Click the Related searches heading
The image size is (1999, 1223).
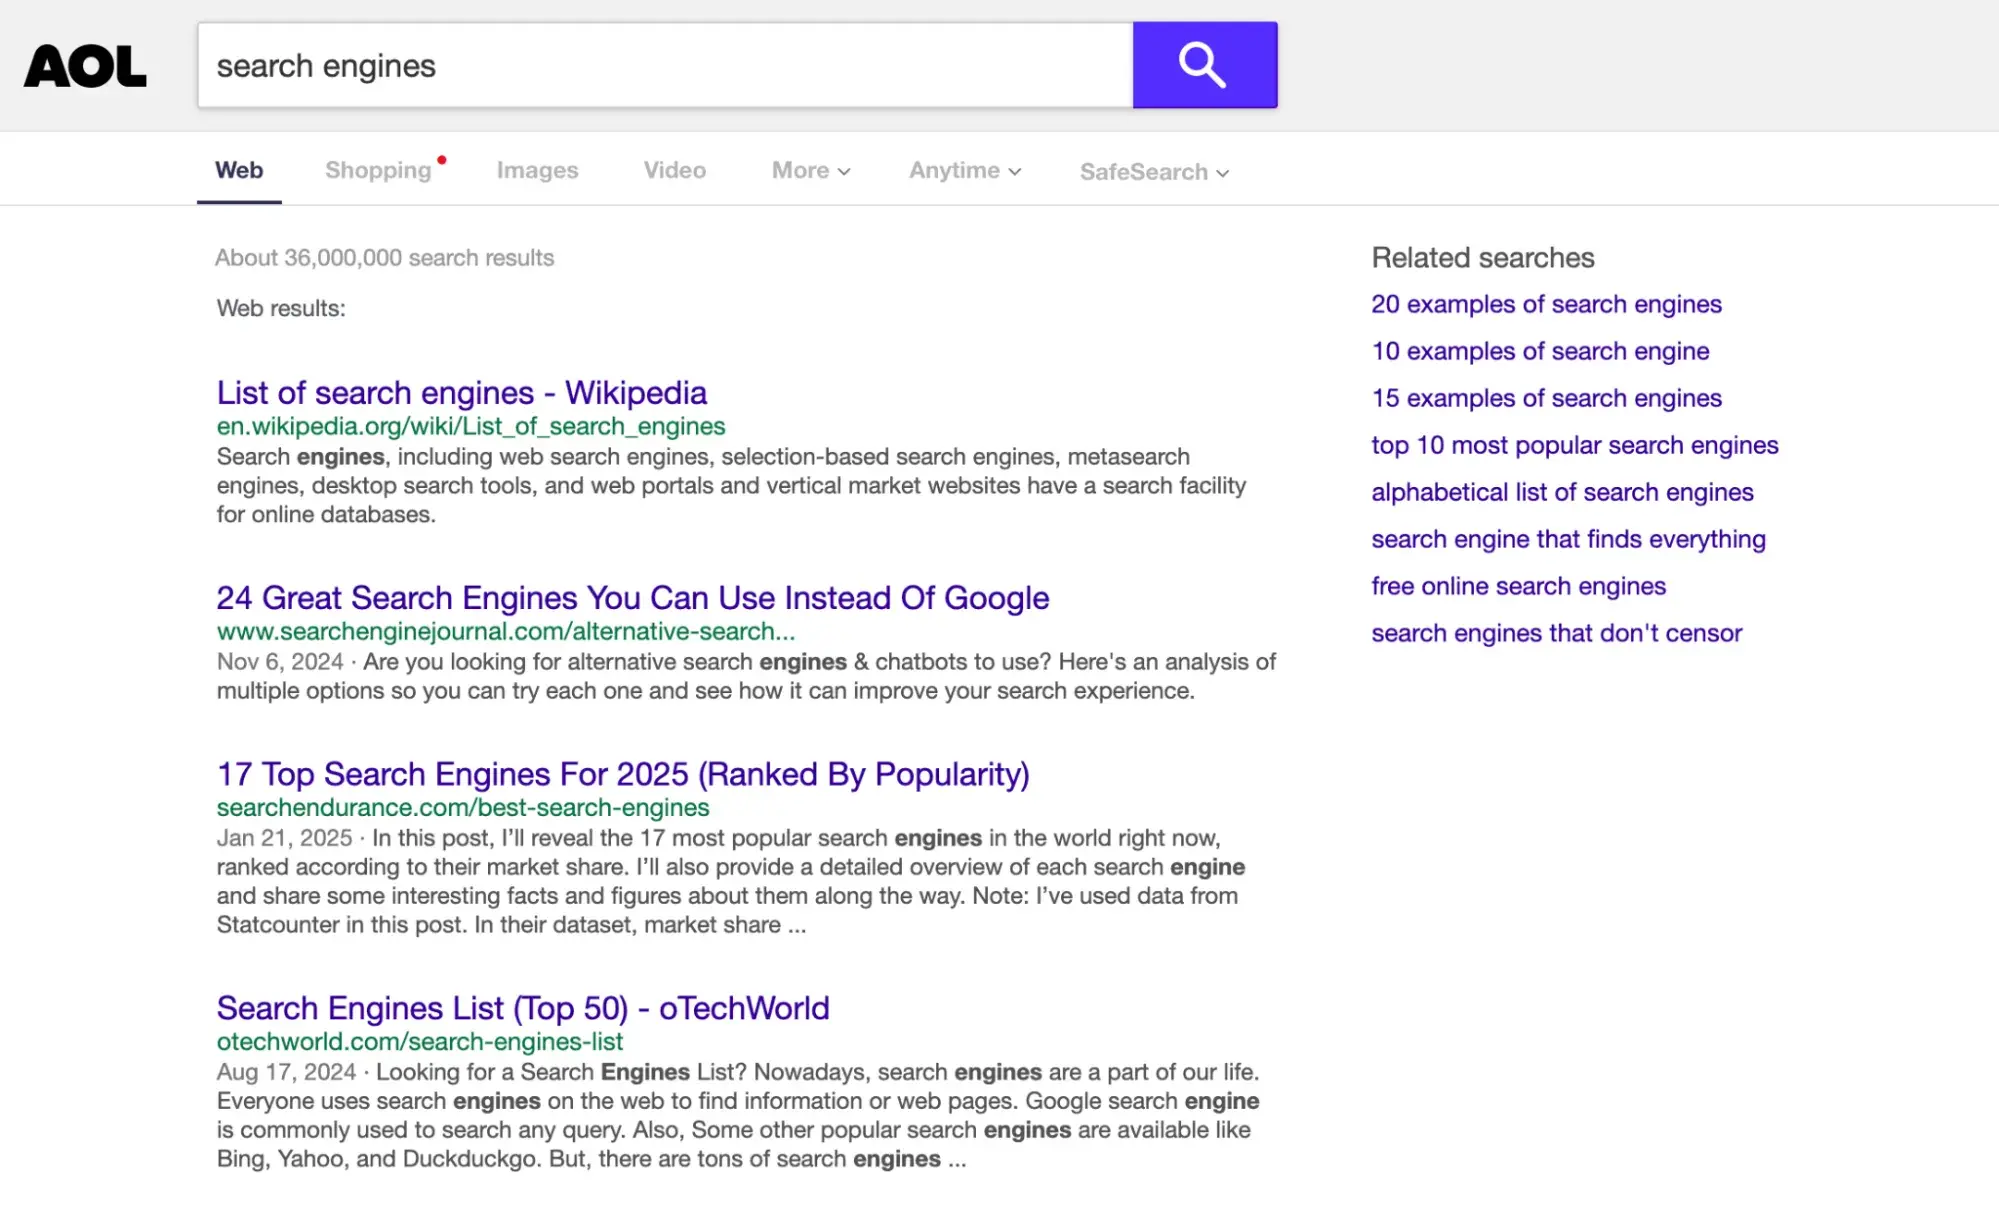click(x=1483, y=257)
